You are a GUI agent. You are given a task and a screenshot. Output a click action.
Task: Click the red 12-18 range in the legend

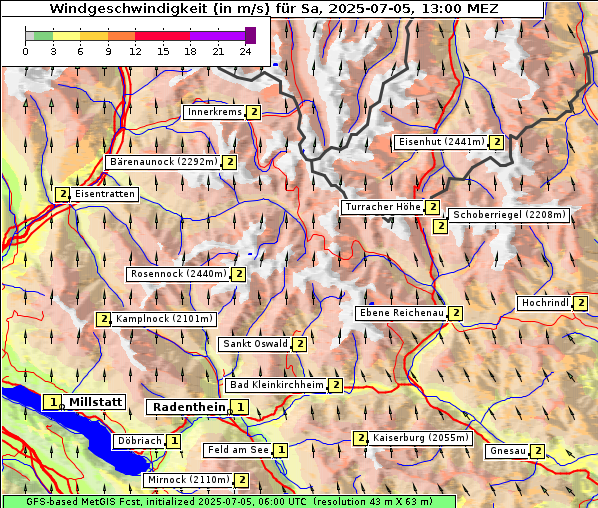point(162,36)
